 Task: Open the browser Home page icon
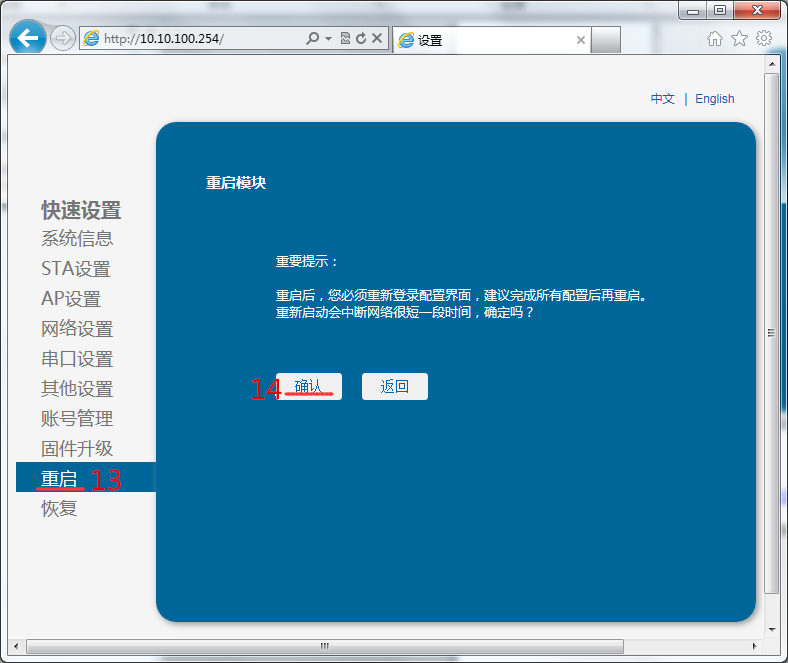point(714,39)
